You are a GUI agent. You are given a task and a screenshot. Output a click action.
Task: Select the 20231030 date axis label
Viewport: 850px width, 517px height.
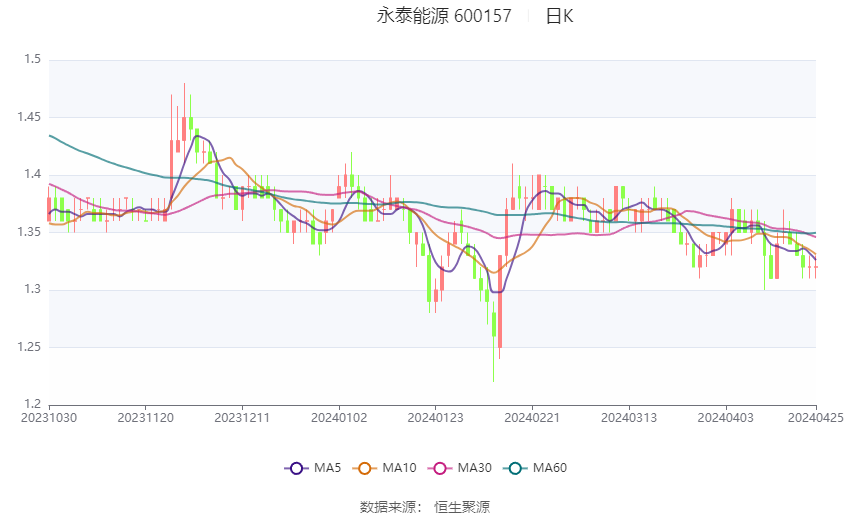pyautogui.click(x=49, y=418)
